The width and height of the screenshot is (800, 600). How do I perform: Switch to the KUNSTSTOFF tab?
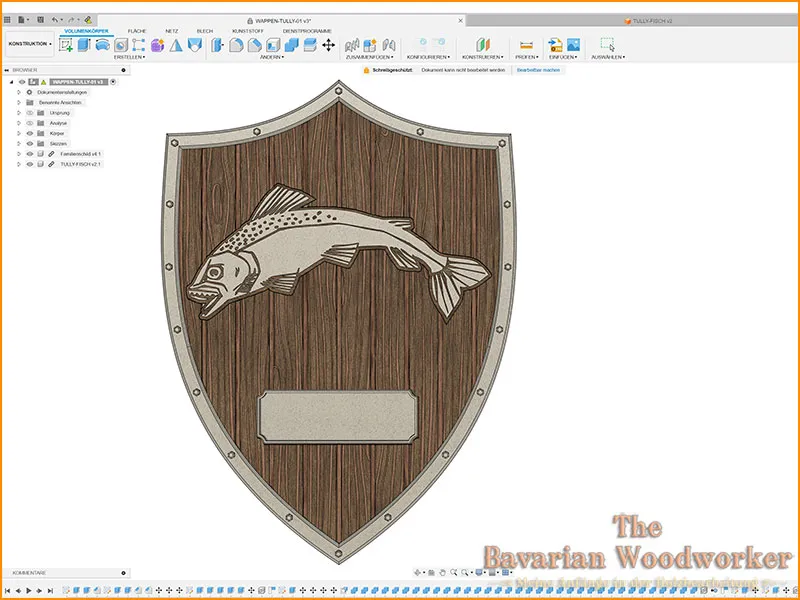[x=248, y=31]
